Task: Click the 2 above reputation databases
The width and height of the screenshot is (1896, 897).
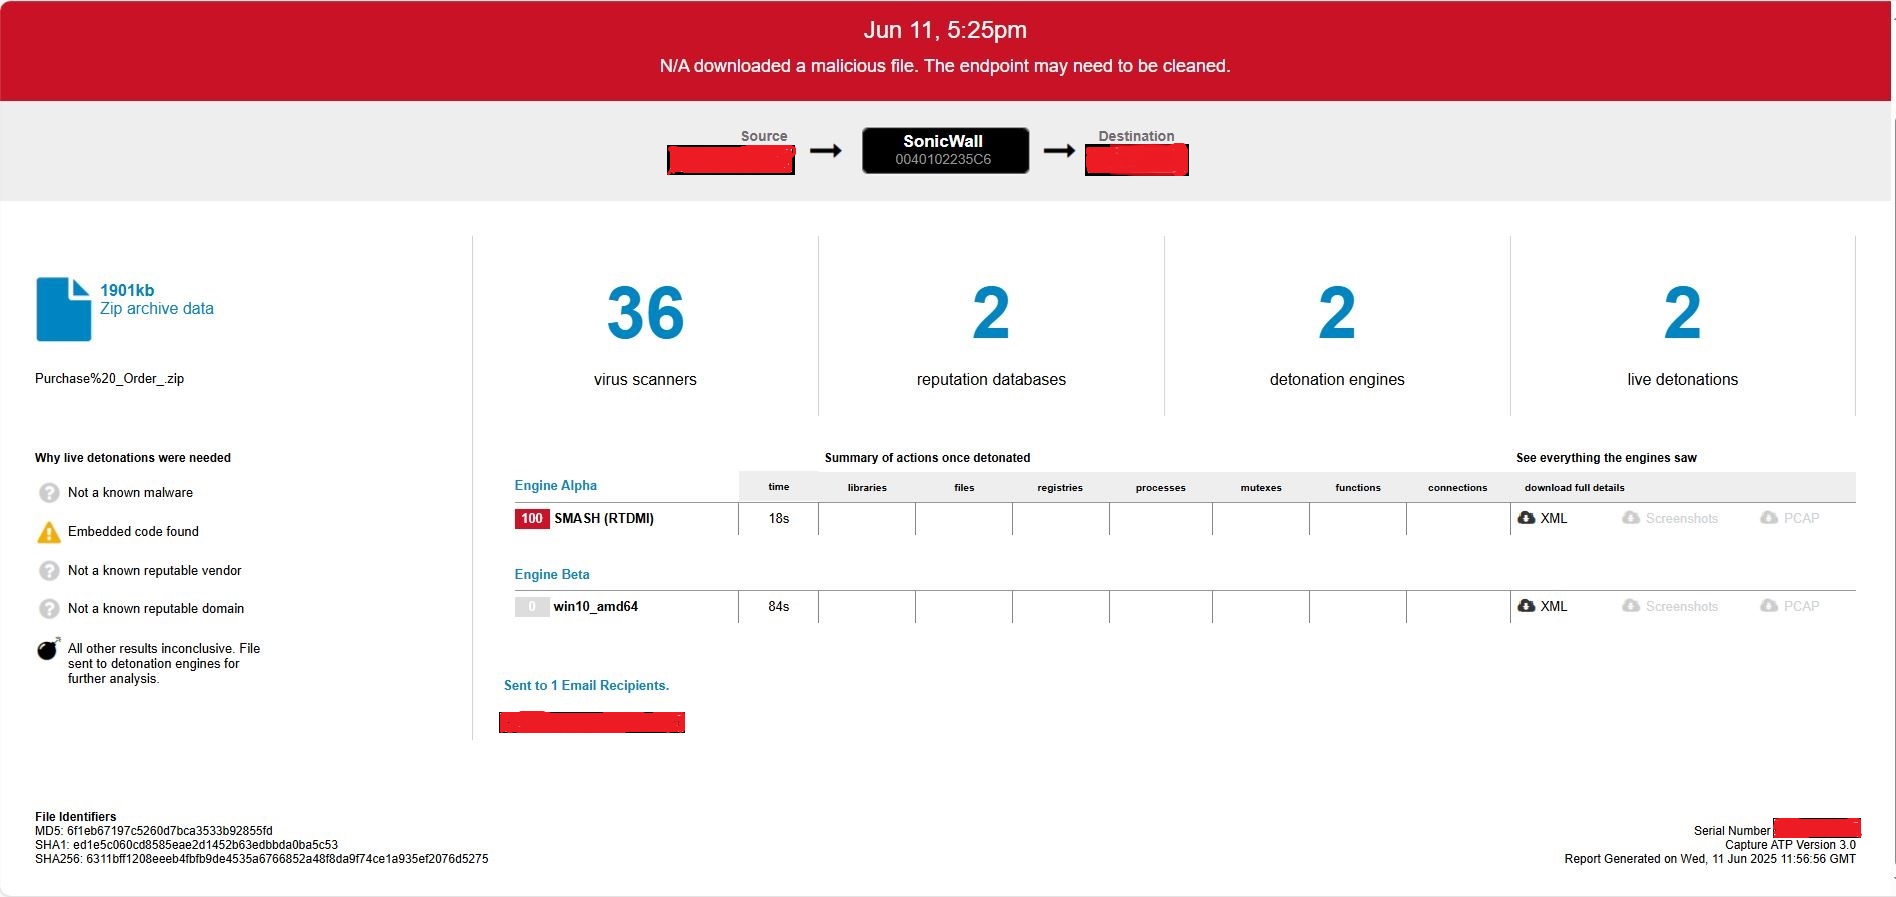Action: coord(991,314)
